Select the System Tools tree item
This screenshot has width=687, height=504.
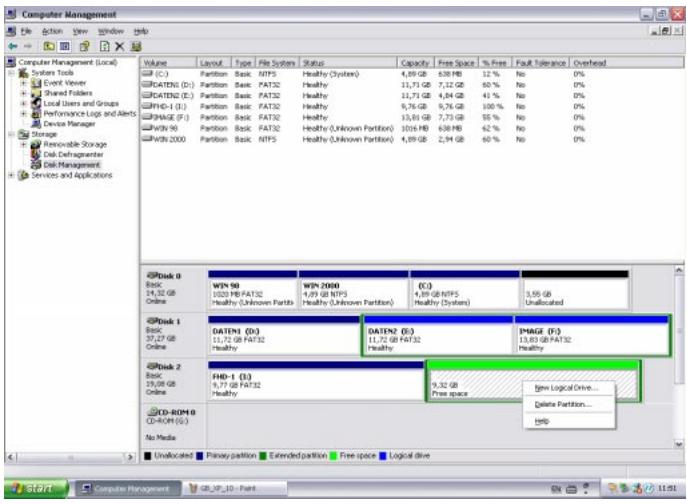click(x=52, y=73)
